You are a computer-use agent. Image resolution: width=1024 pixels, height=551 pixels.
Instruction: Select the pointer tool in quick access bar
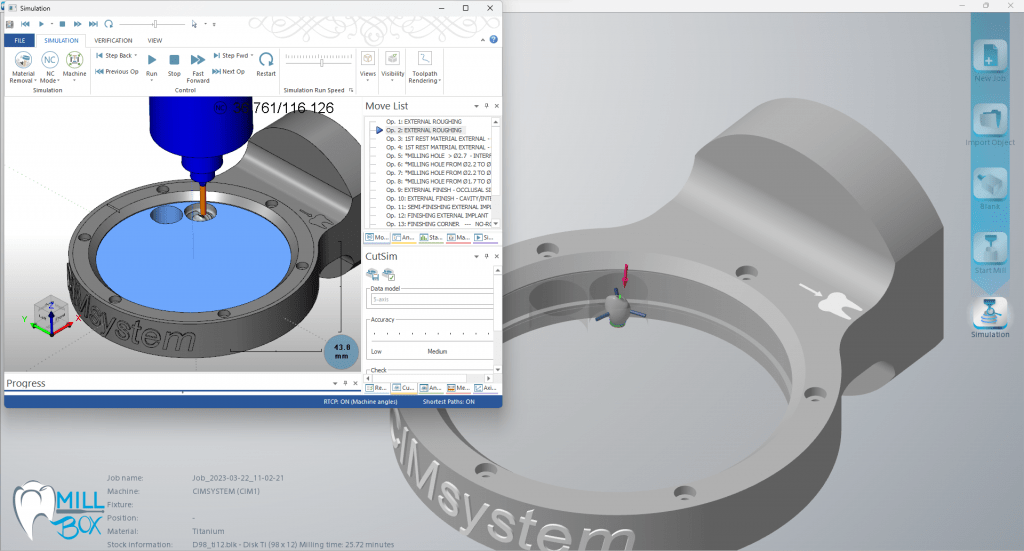(194, 24)
